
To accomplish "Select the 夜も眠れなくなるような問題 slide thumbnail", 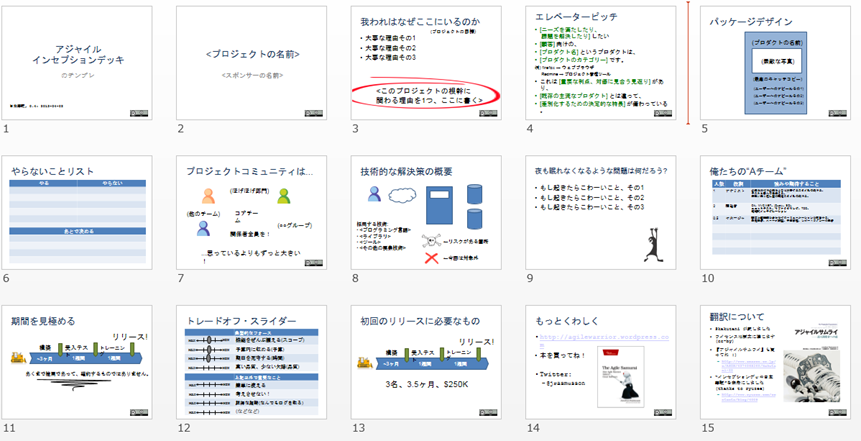I will 601,213.
